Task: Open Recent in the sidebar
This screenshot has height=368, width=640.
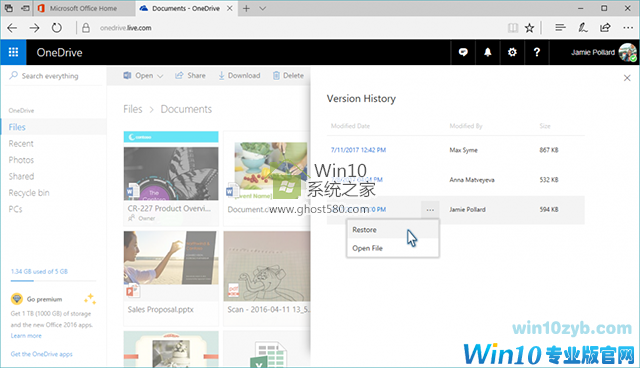Action: click(x=21, y=144)
